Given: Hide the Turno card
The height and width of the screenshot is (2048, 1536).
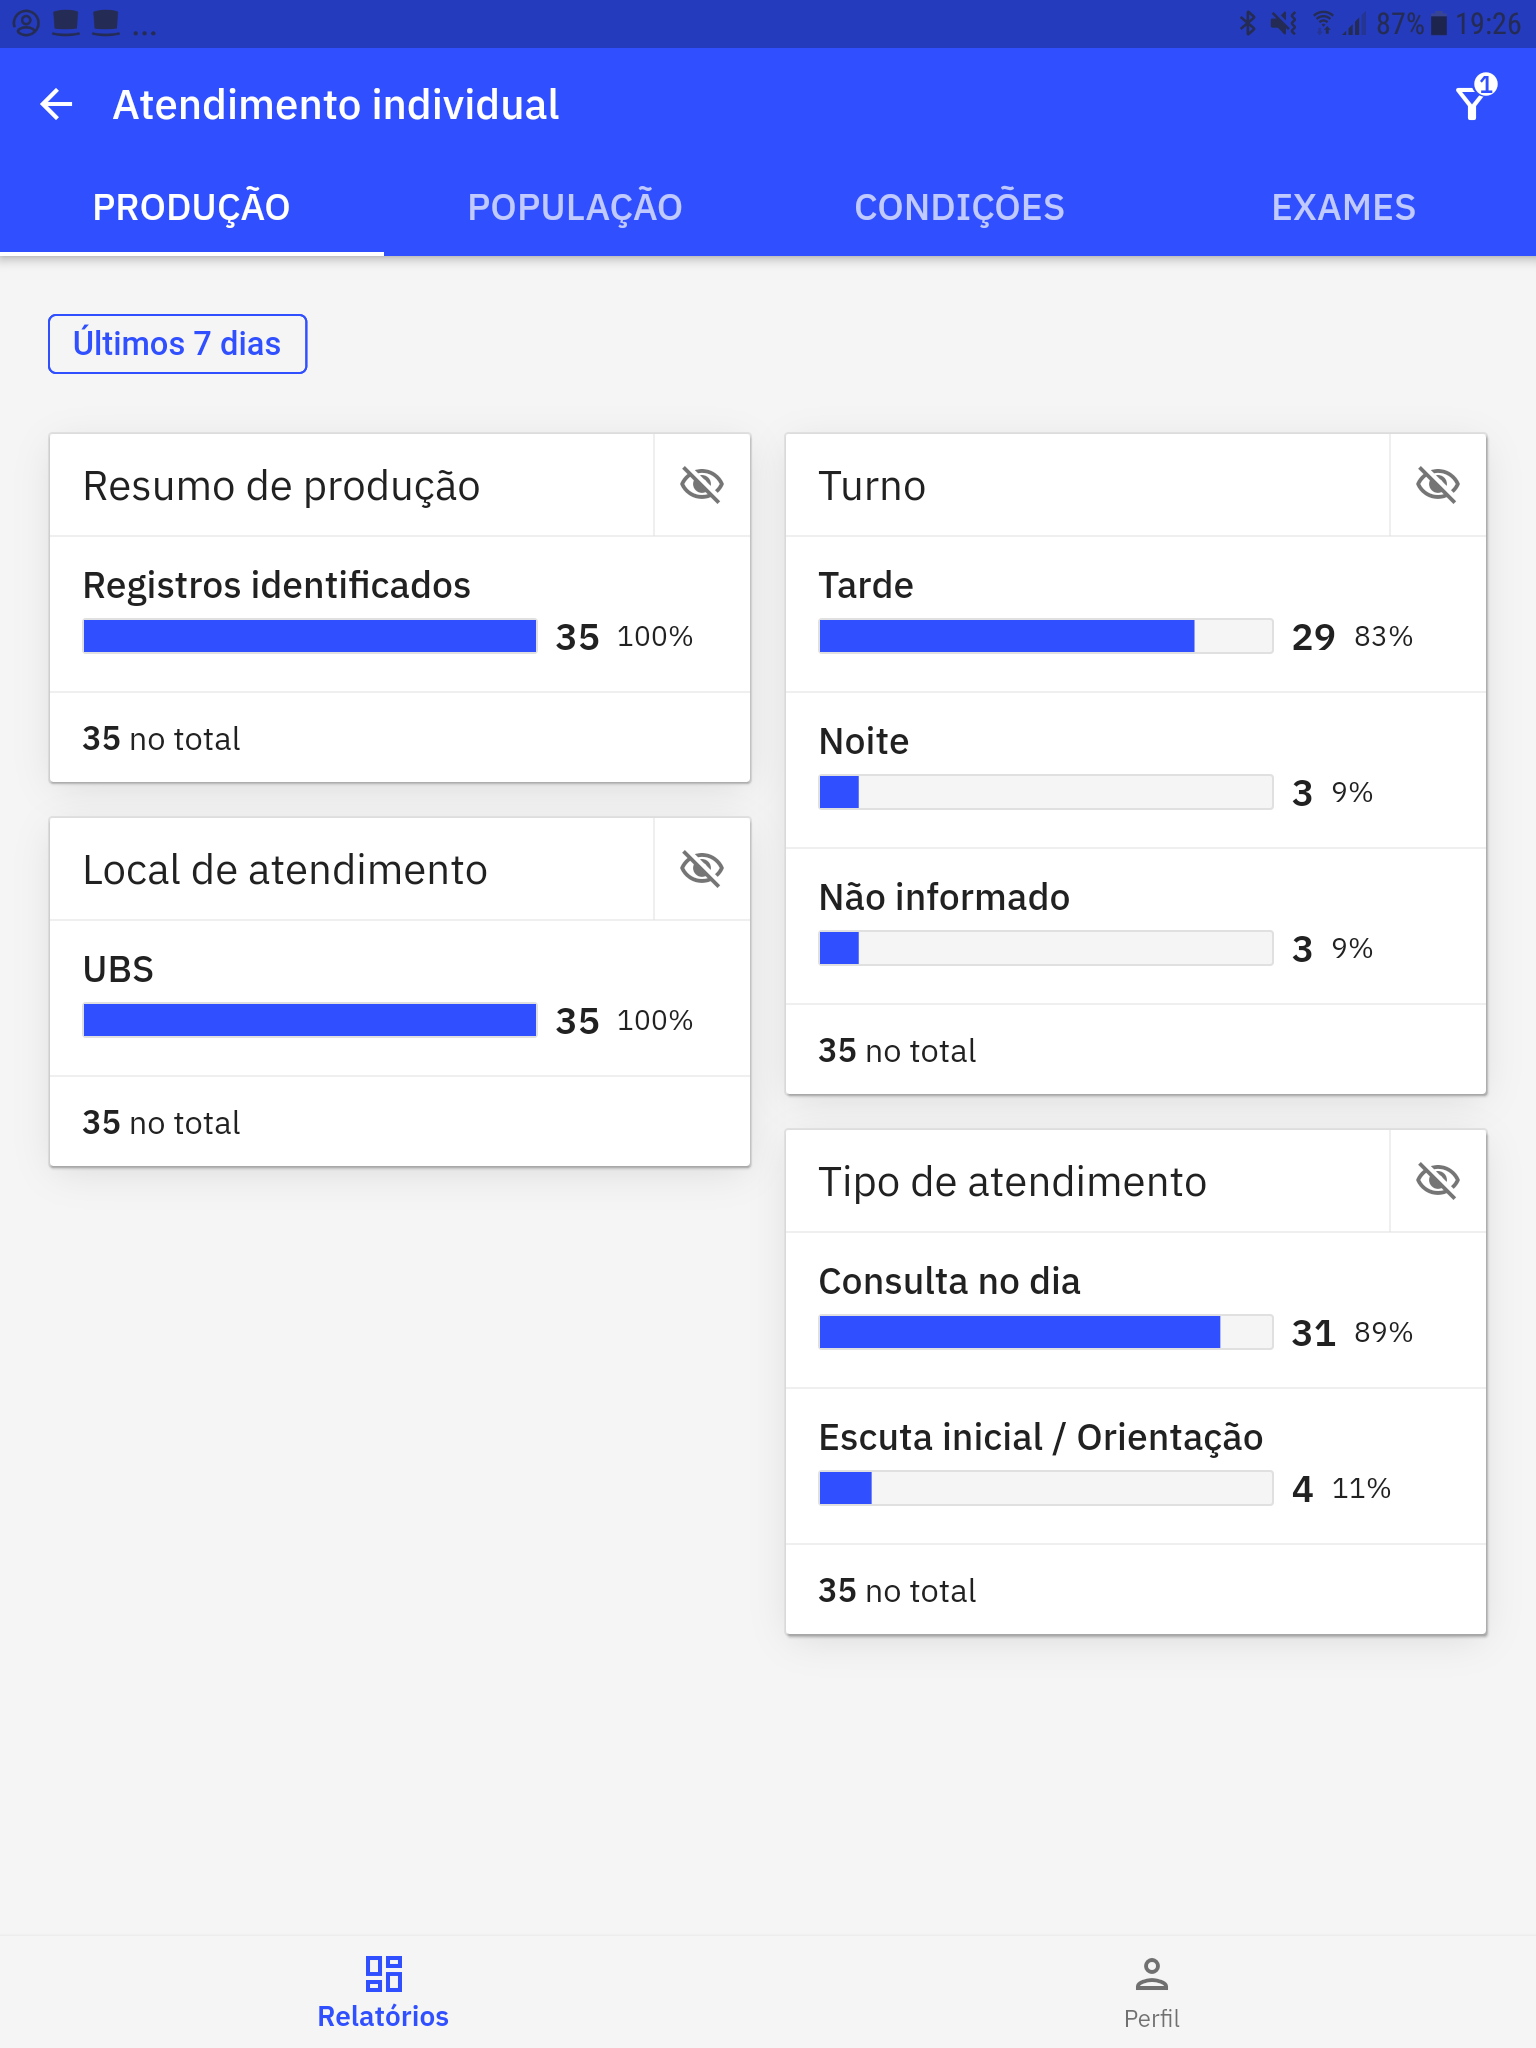Looking at the screenshot, I should (1438, 485).
